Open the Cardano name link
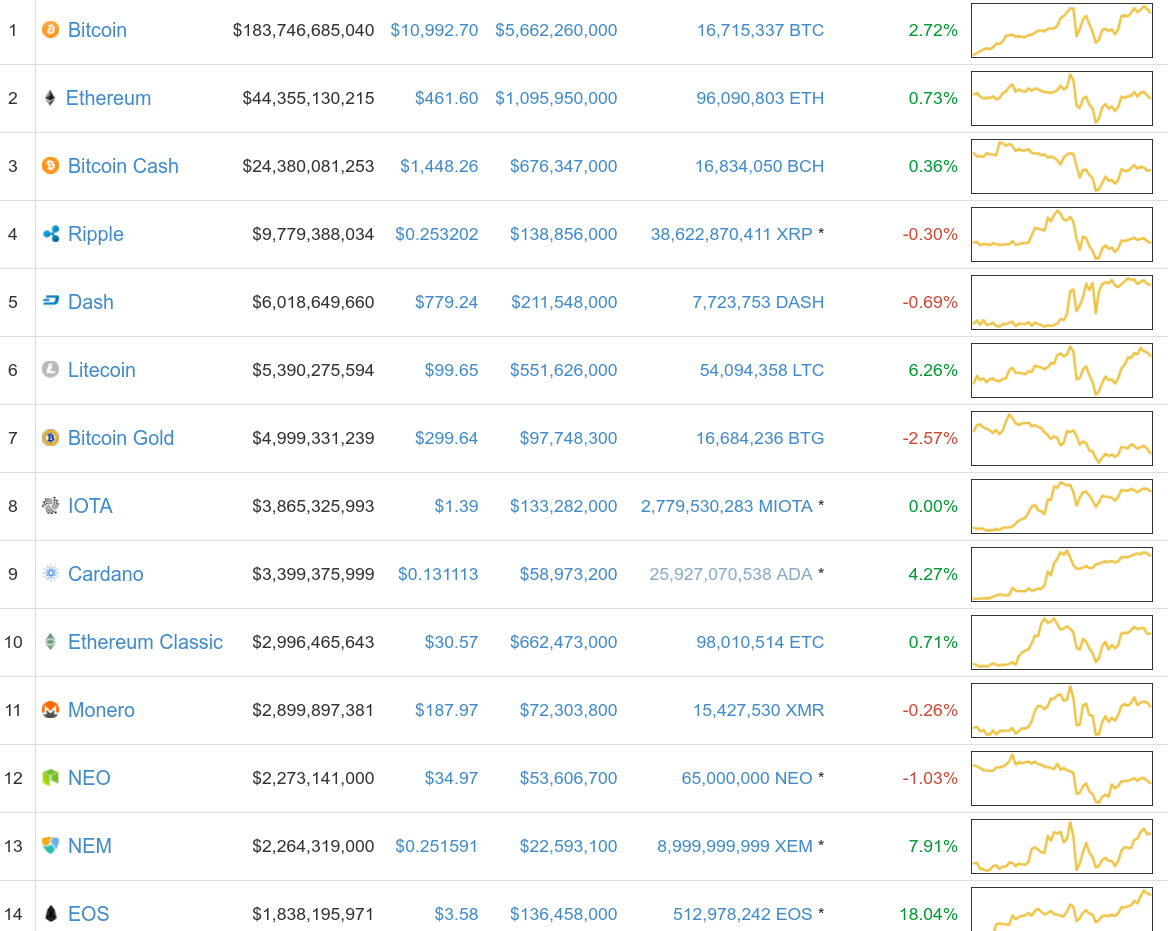1173x931 pixels. click(105, 574)
